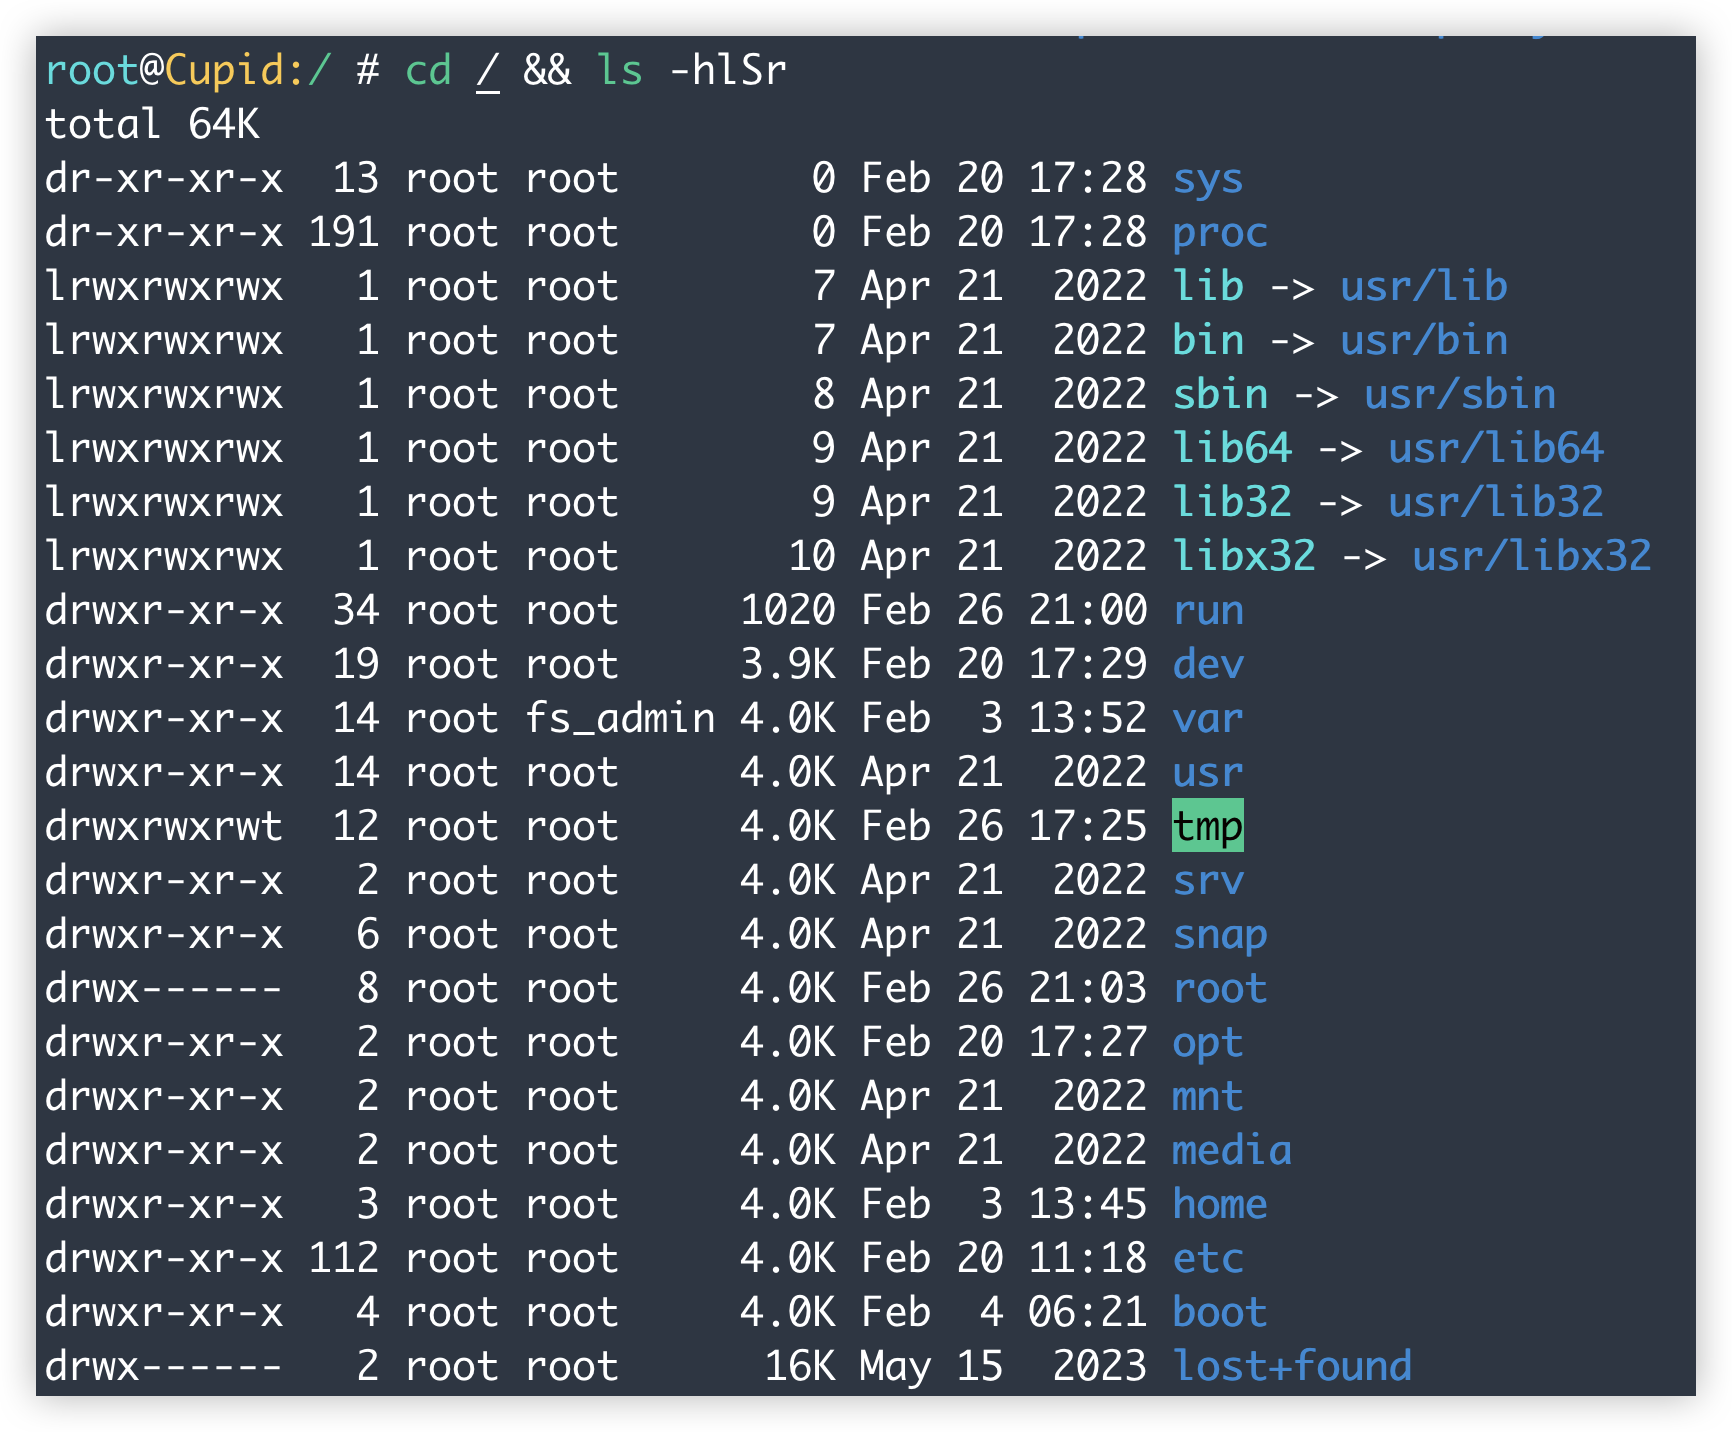Click the ls command in prompt

tap(619, 71)
